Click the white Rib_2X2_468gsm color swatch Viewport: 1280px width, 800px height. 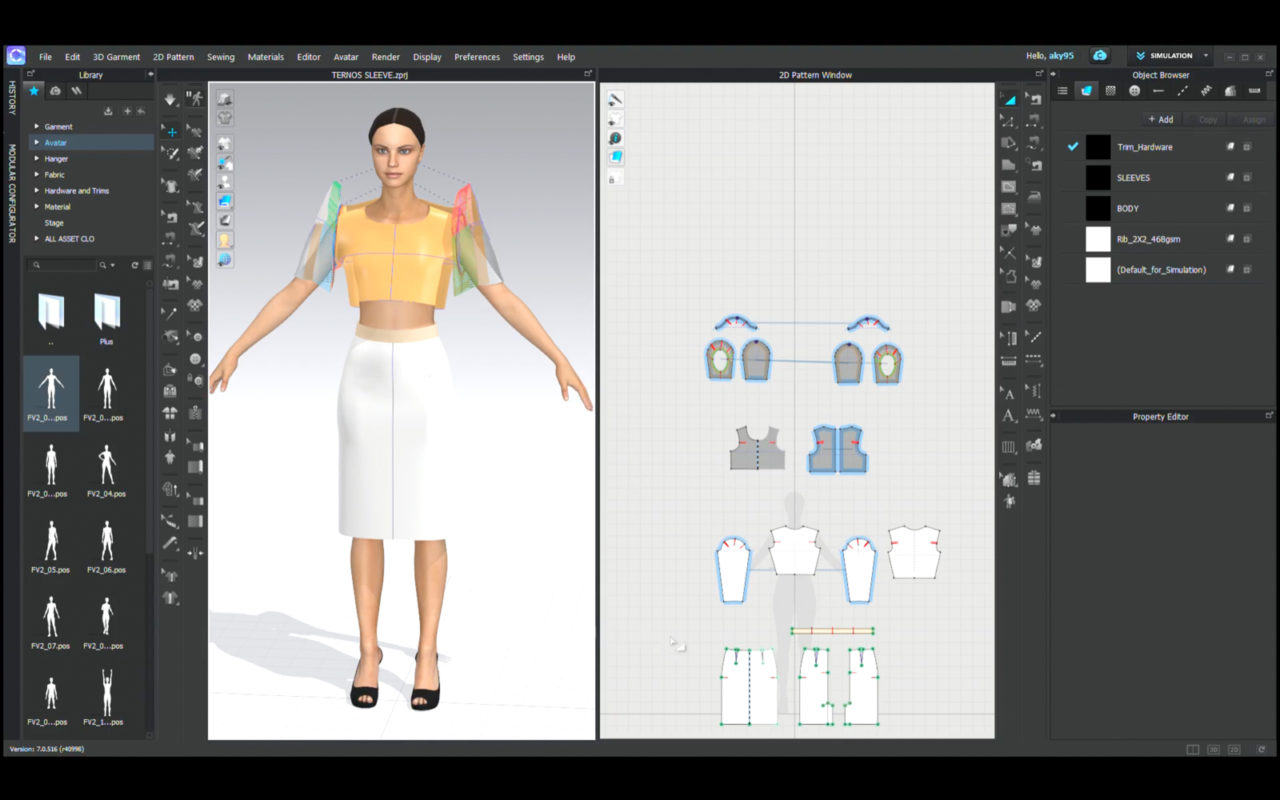[x=1097, y=239]
